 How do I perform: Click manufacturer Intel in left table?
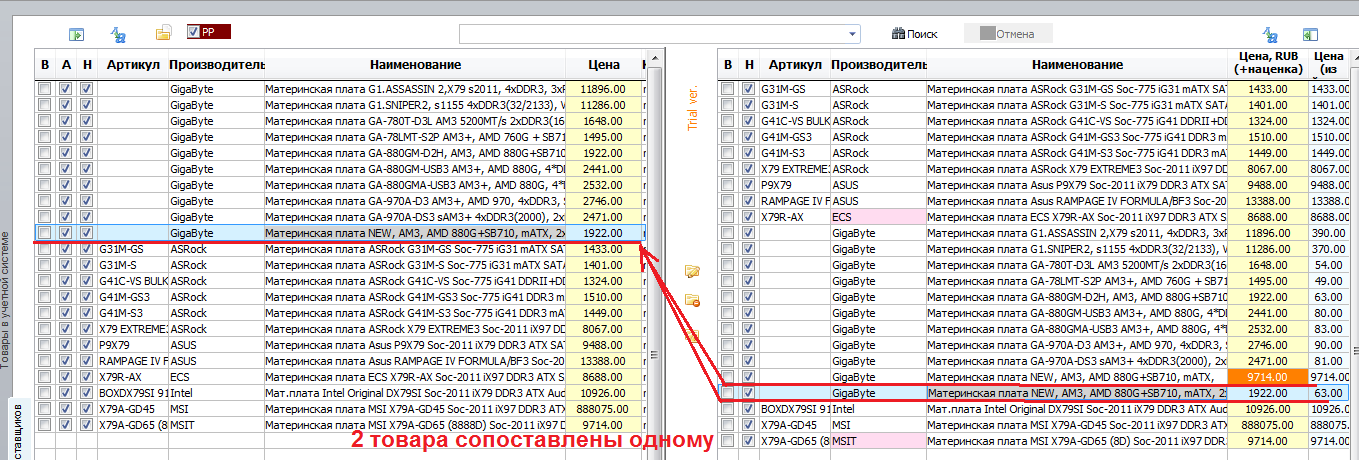click(216, 393)
